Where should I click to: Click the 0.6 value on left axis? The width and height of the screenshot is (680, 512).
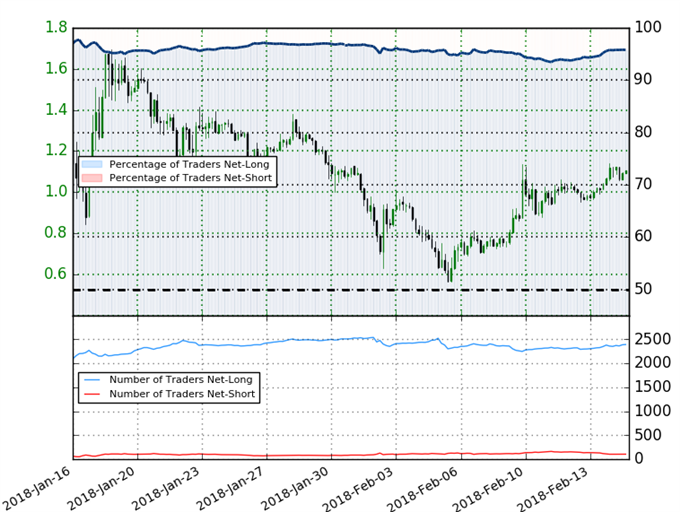56,274
